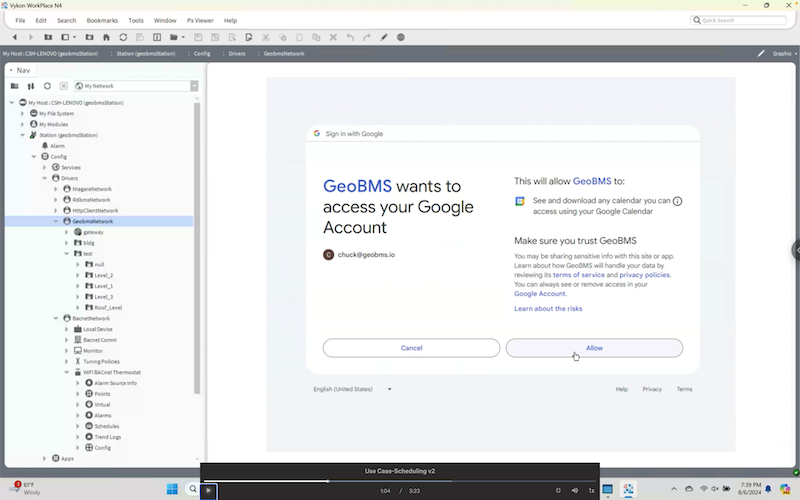The height and width of the screenshot is (500, 800).
Task: Click the split-view toolbar icon
Action: coord(157,37)
